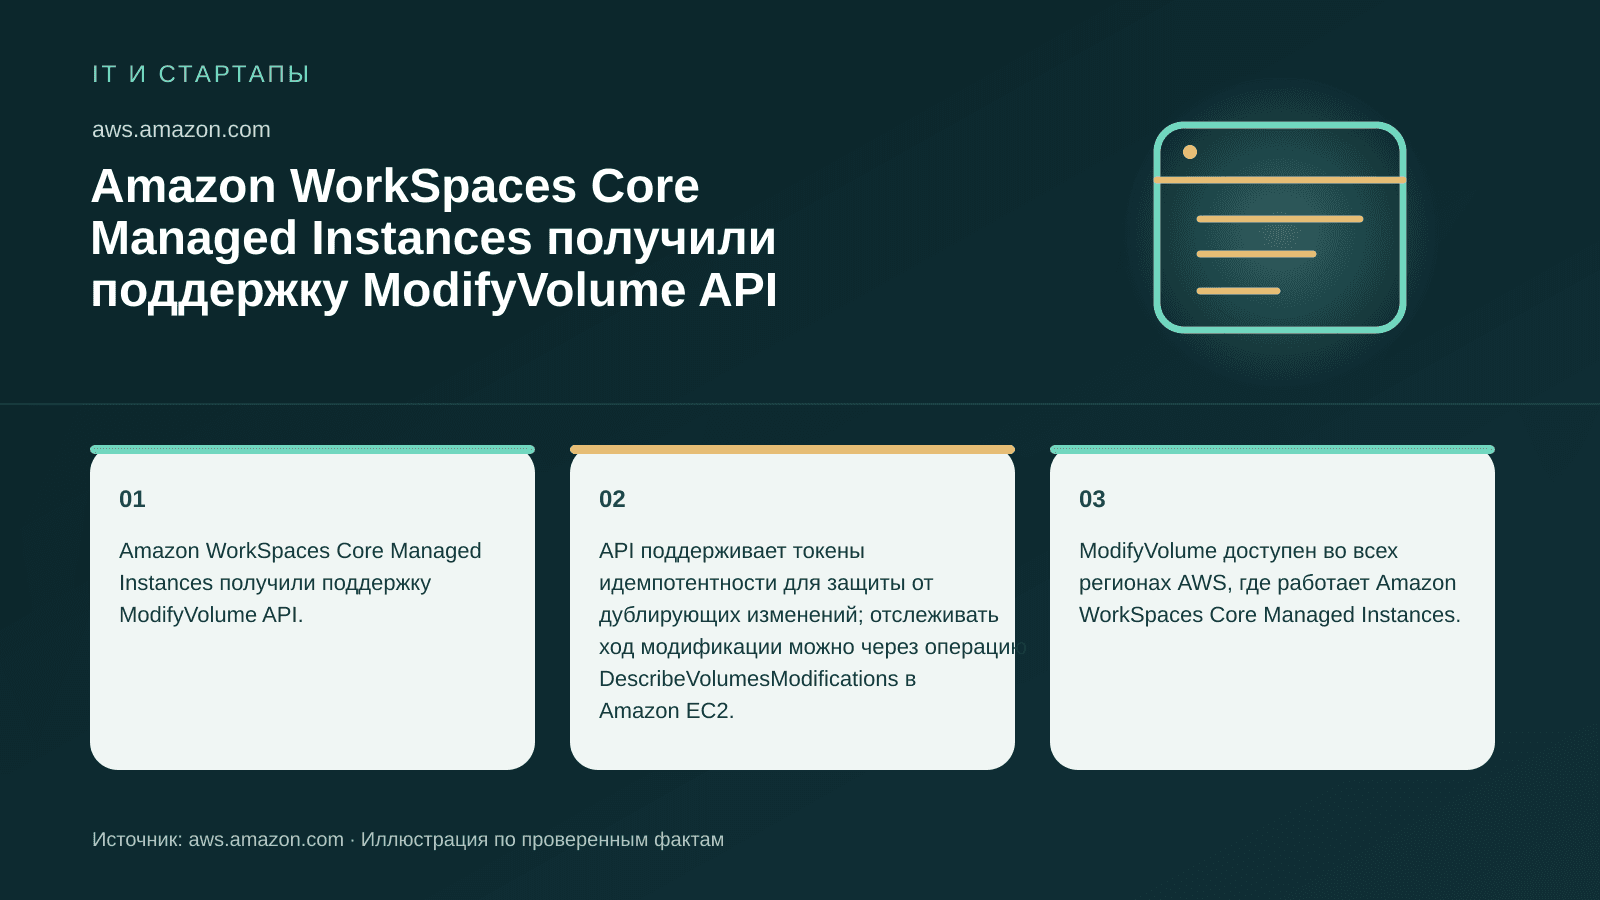The width and height of the screenshot is (1600, 900).
Task: Click the headline 'Amazon WorkSpaces Core Managed Instances получили поддержку ModifyVolume API'
Action: pos(434,238)
